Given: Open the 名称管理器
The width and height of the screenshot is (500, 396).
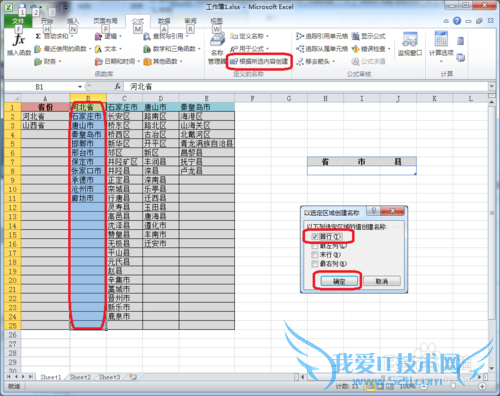Looking at the screenshot, I should point(217,49).
